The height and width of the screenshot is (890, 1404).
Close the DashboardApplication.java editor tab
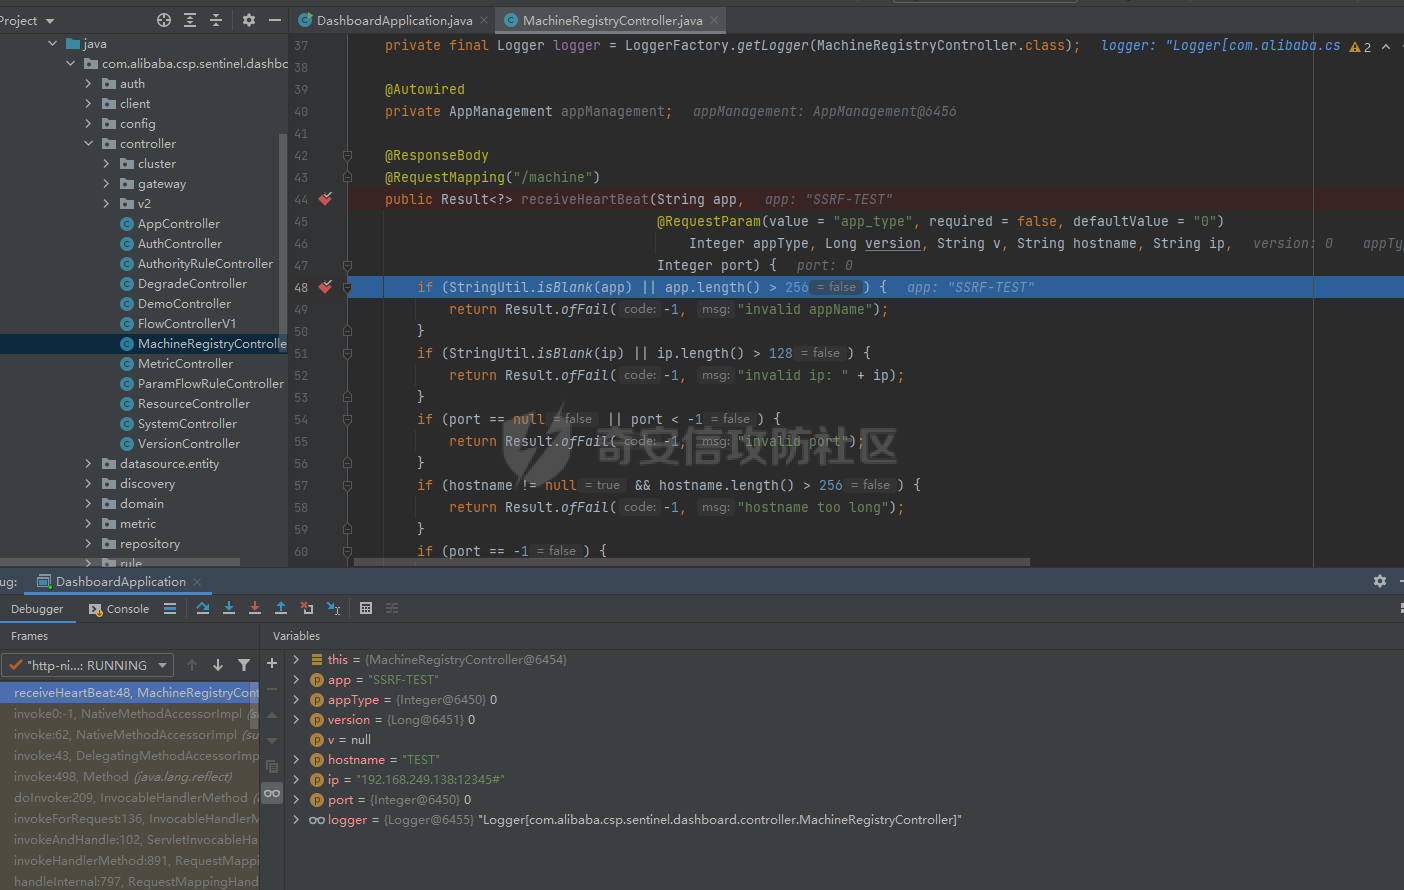[484, 20]
